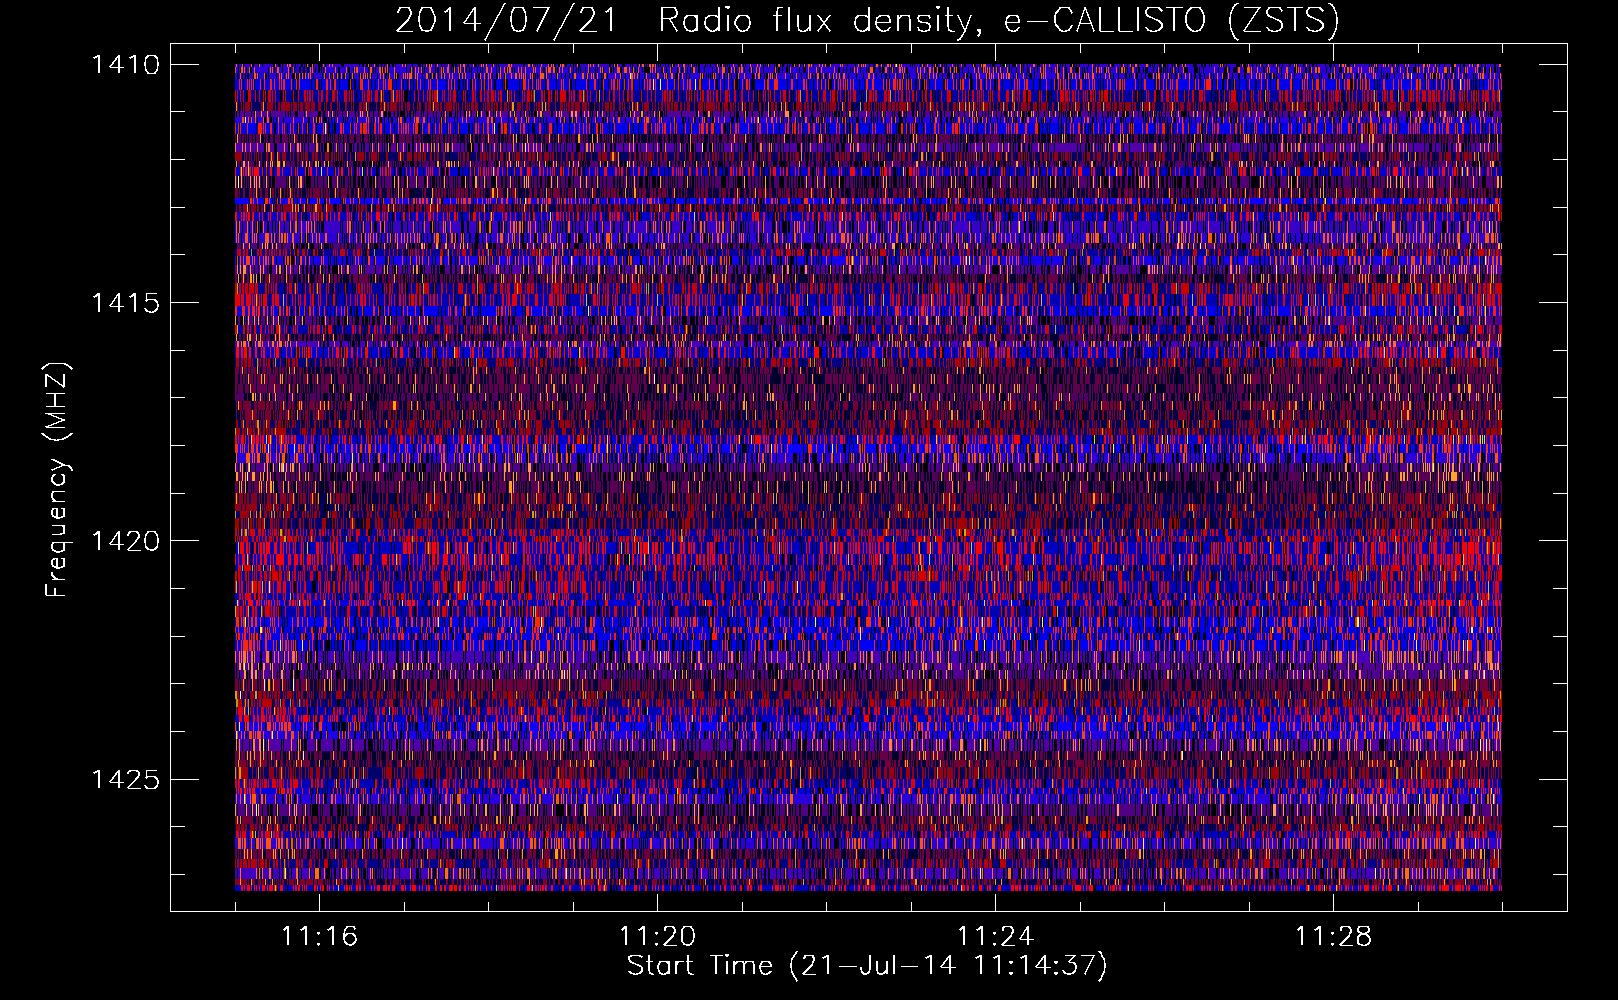The image size is (1618, 1000).
Task: Click the 1425 frequency tick label
Action: [125, 779]
